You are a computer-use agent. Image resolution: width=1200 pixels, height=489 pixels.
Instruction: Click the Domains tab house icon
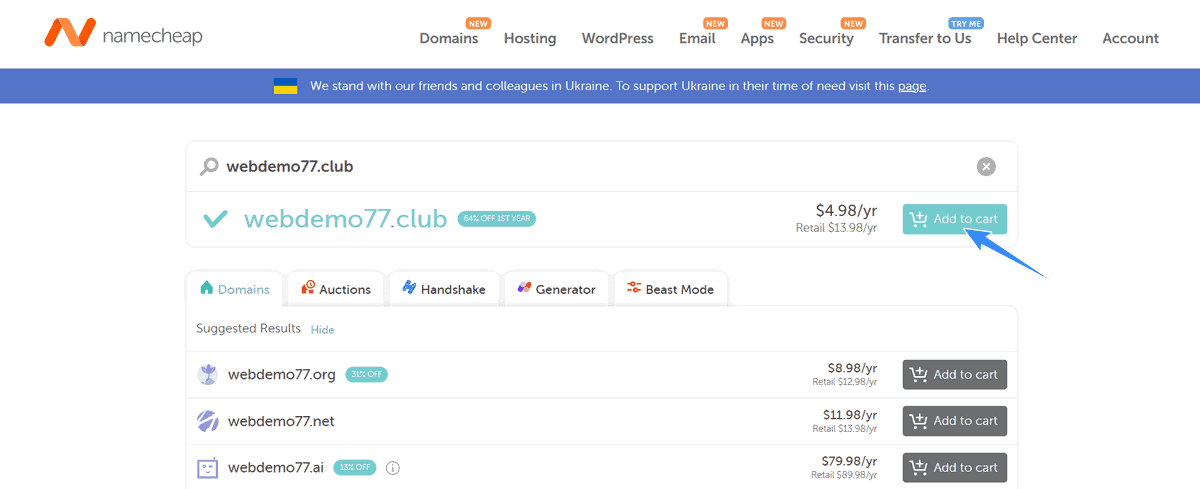[x=207, y=288]
